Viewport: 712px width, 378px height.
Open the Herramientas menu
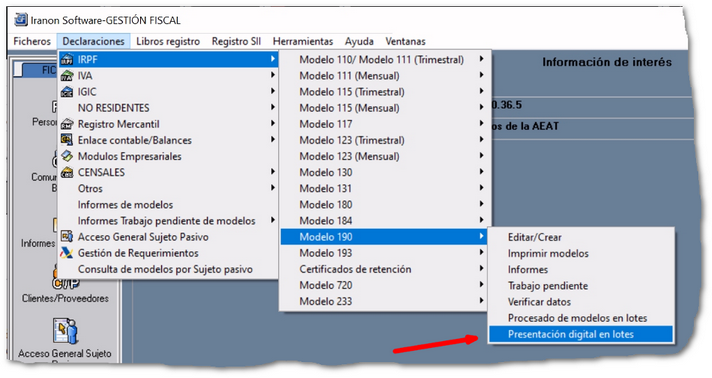(x=303, y=41)
